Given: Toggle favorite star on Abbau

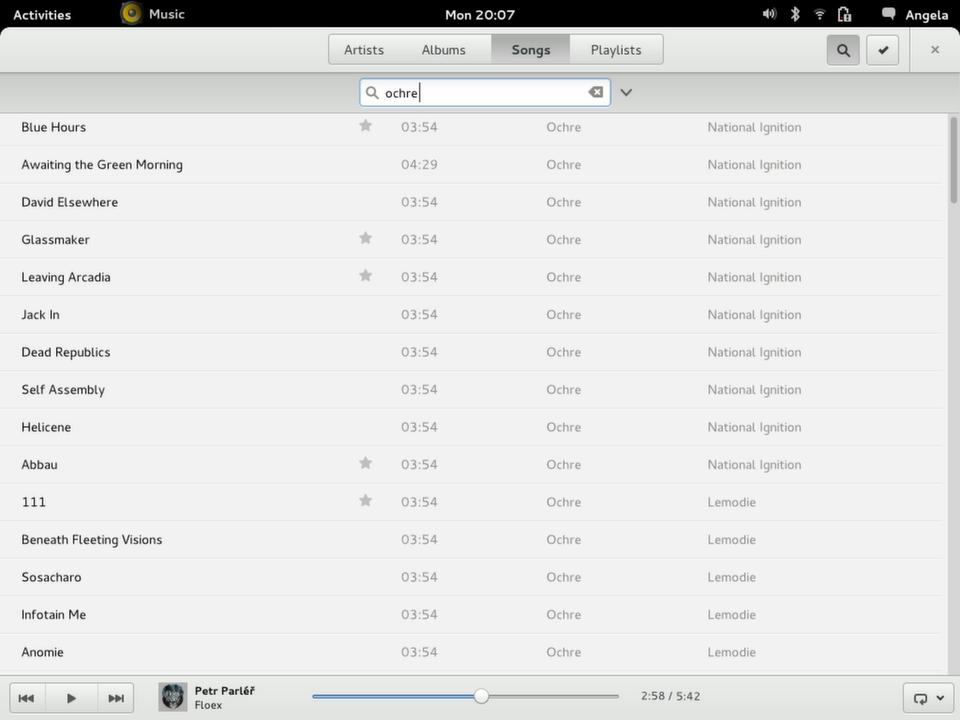Looking at the screenshot, I should [366, 463].
